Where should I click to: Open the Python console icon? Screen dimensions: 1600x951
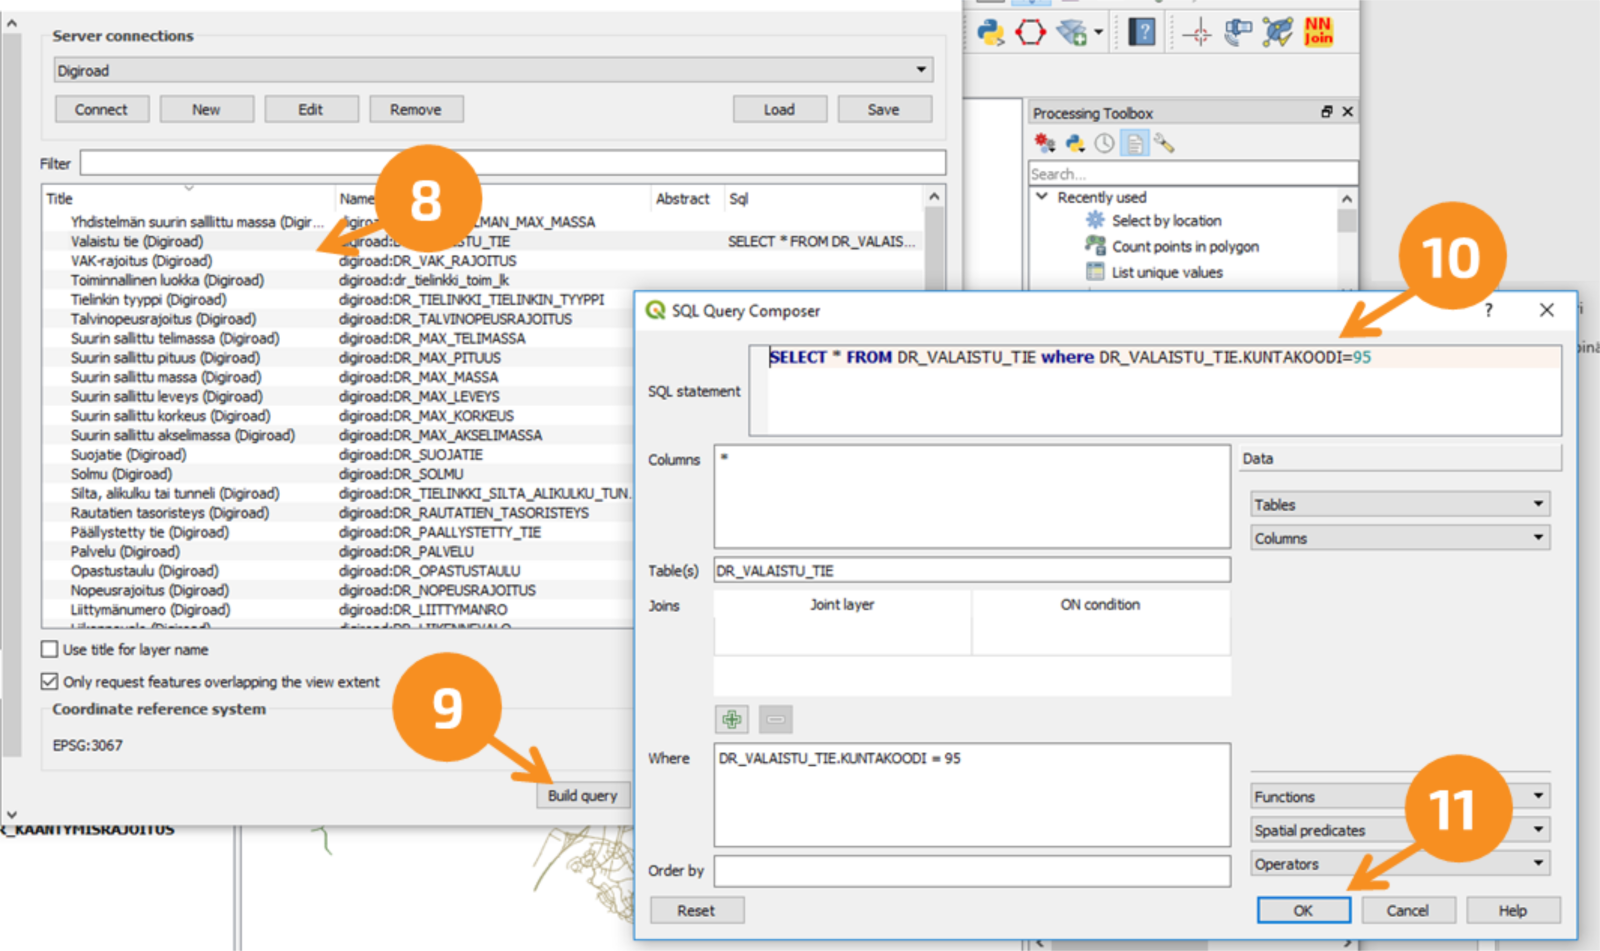click(x=990, y=32)
